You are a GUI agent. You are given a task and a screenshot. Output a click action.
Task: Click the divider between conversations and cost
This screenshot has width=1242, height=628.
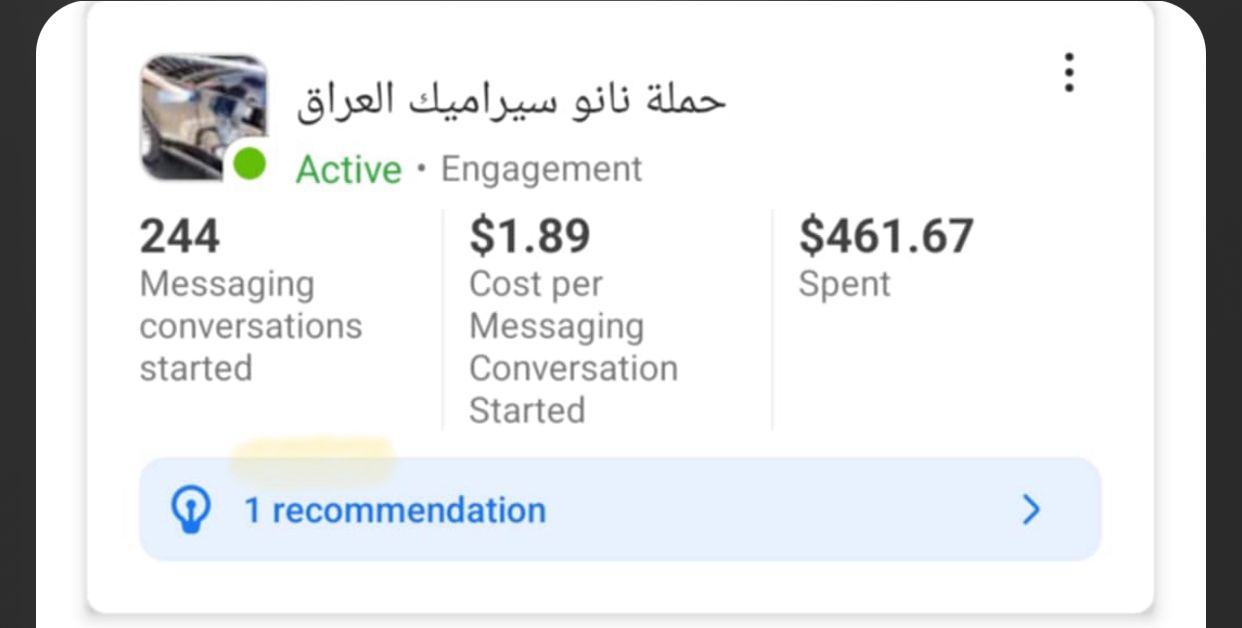point(443,320)
